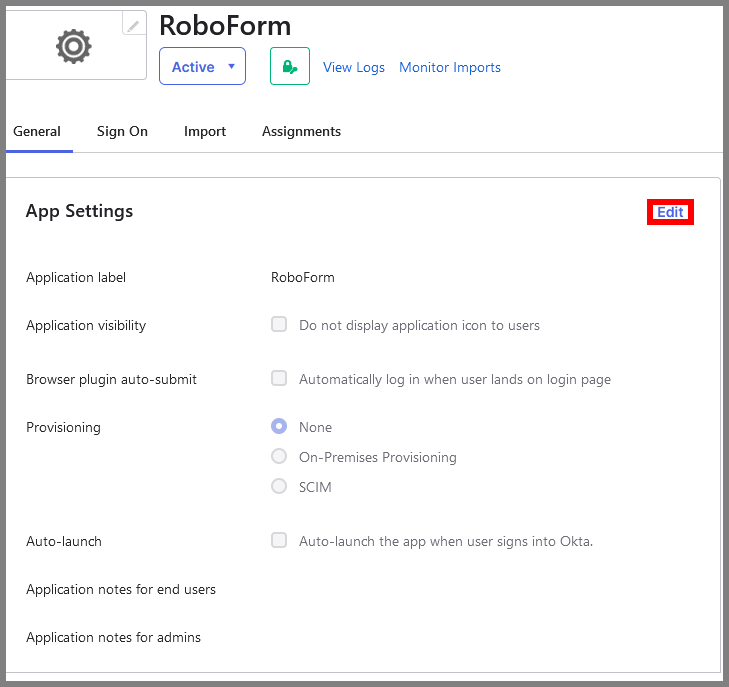
Task: Click Edit in App Settings
Action: click(670, 212)
